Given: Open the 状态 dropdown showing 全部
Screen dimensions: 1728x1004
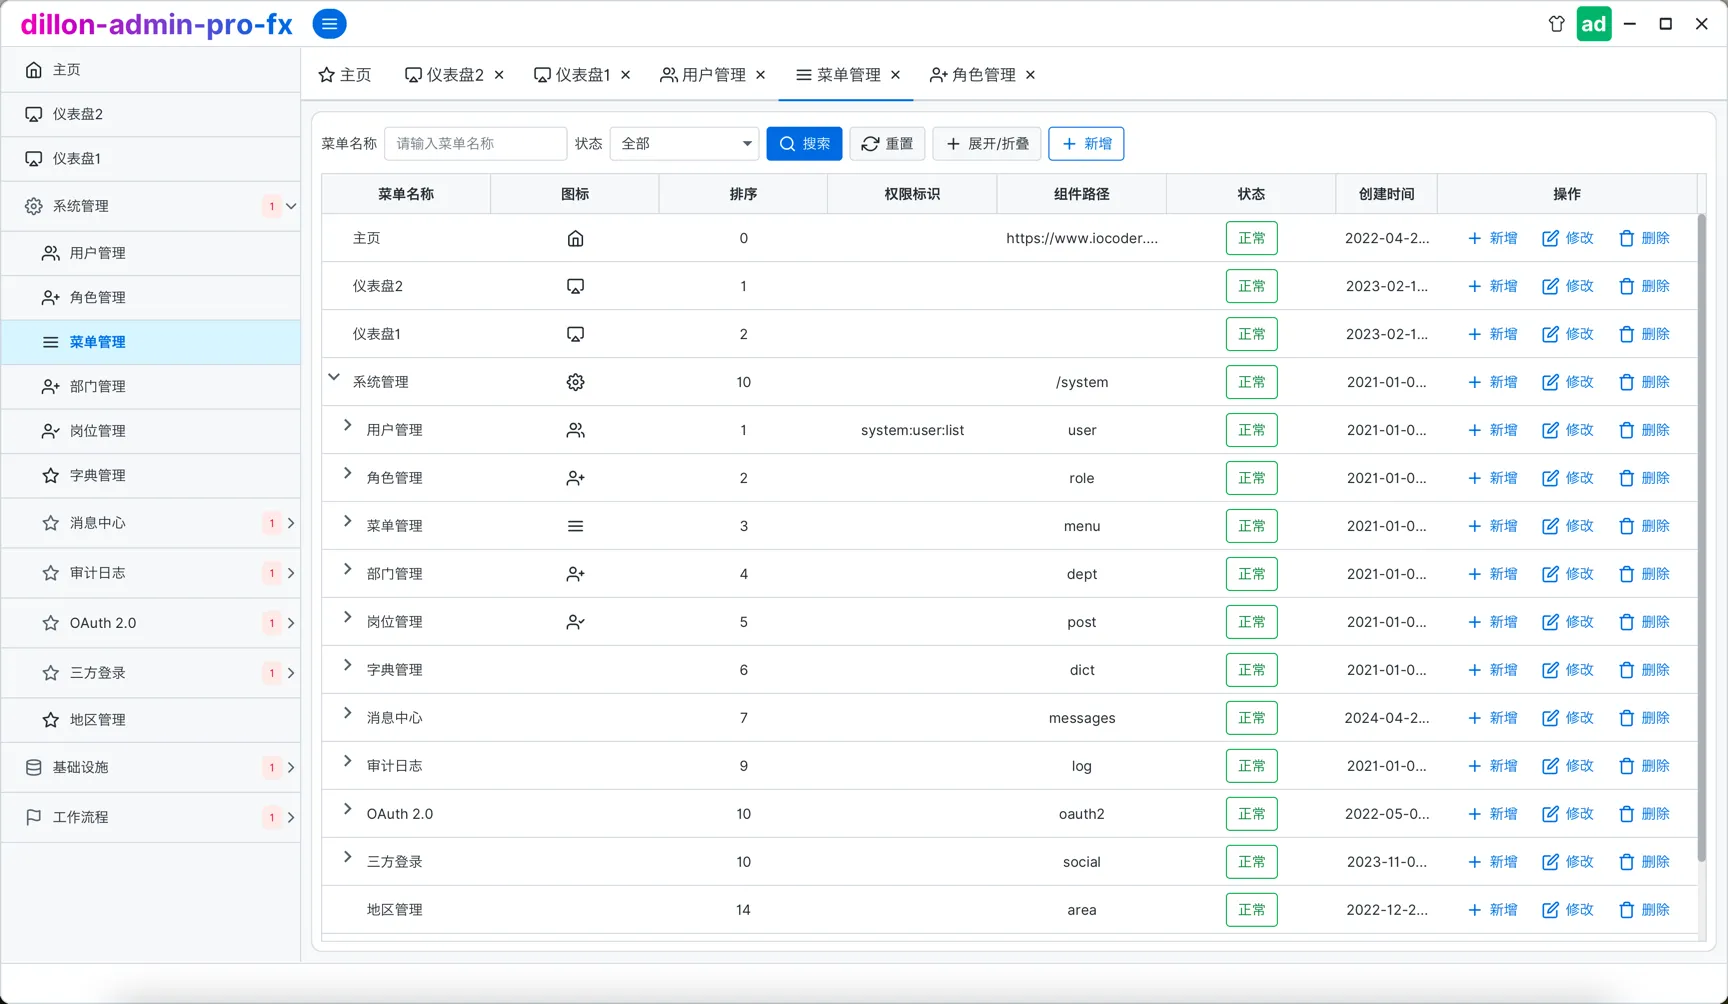Looking at the screenshot, I should point(685,144).
